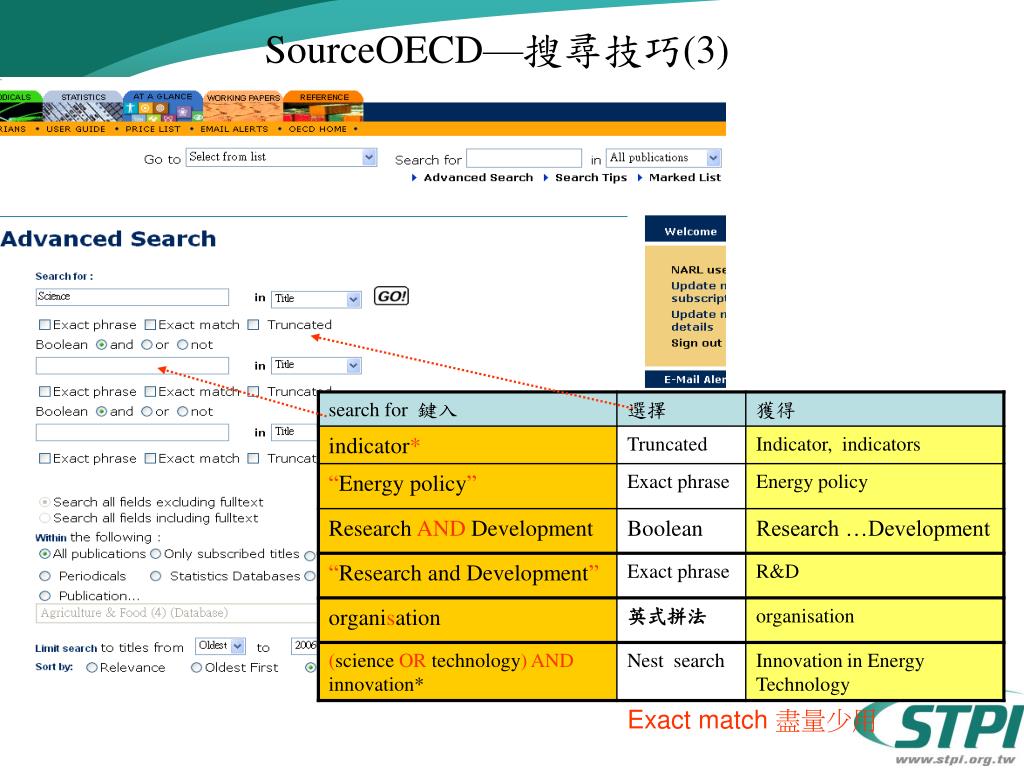This screenshot has height=768, width=1024.
Task: Open the User Guide nav link
Action: (x=76, y=129)
